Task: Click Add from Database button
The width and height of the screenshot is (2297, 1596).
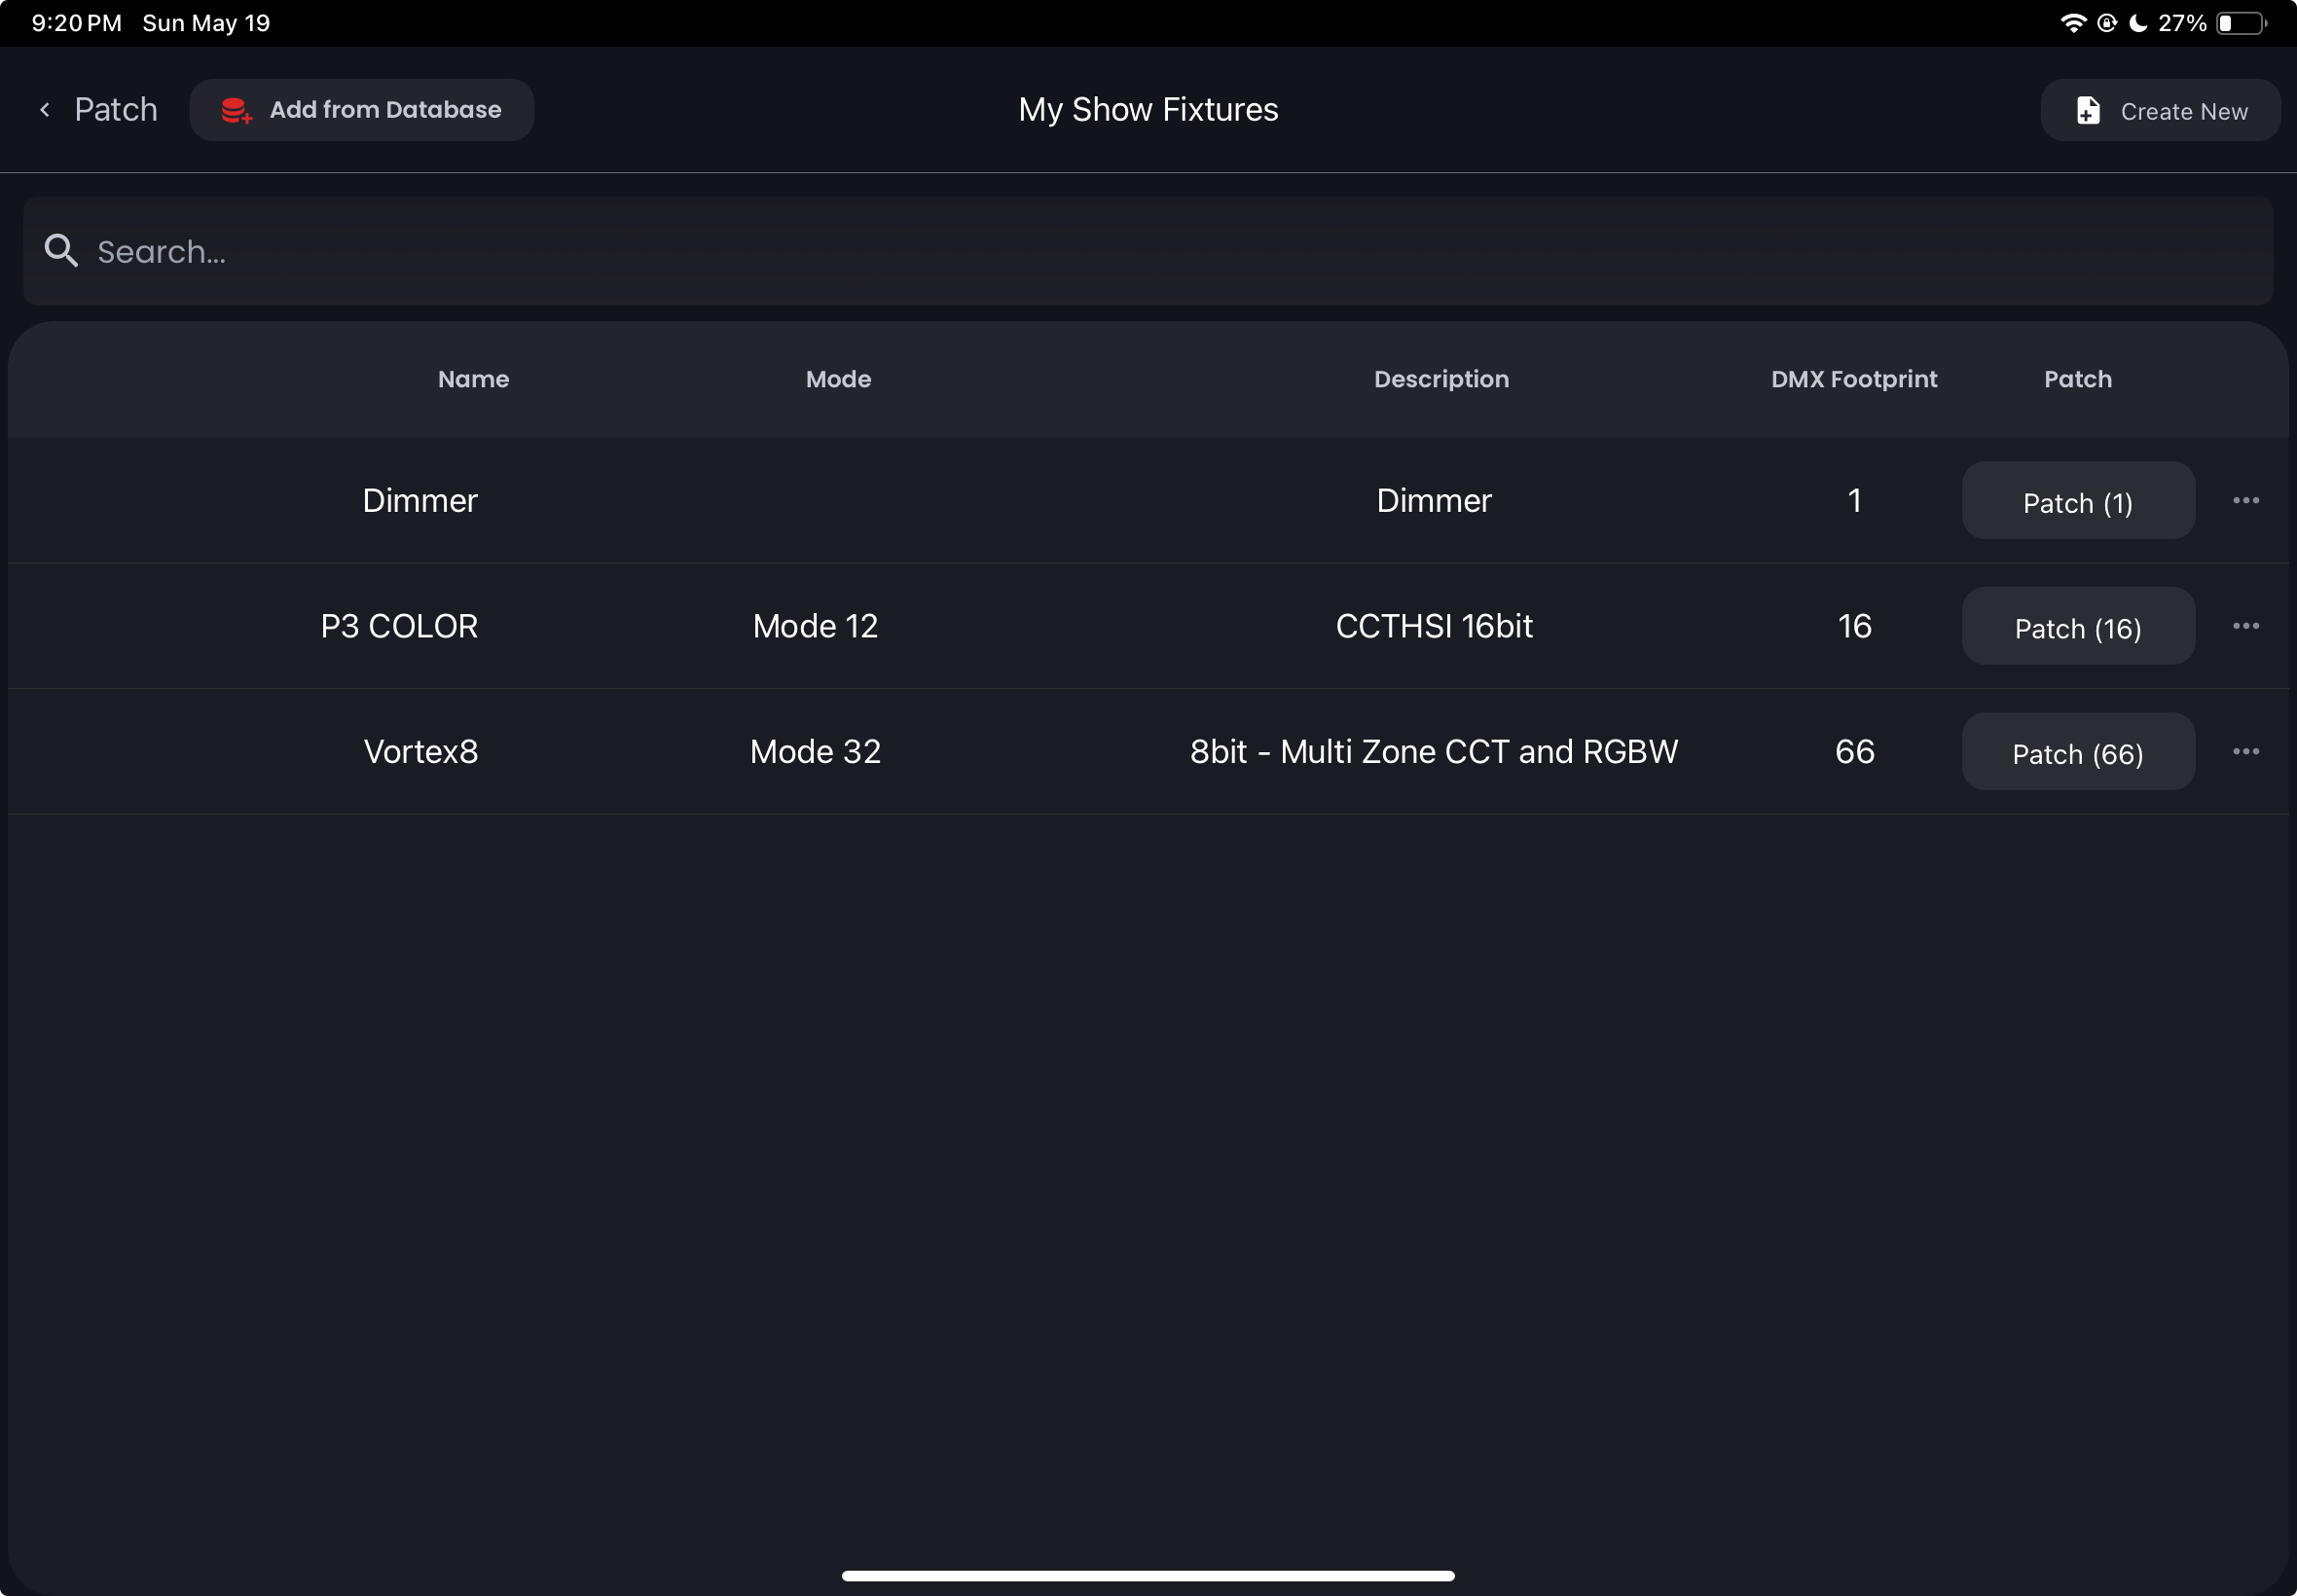Action: 362,110
